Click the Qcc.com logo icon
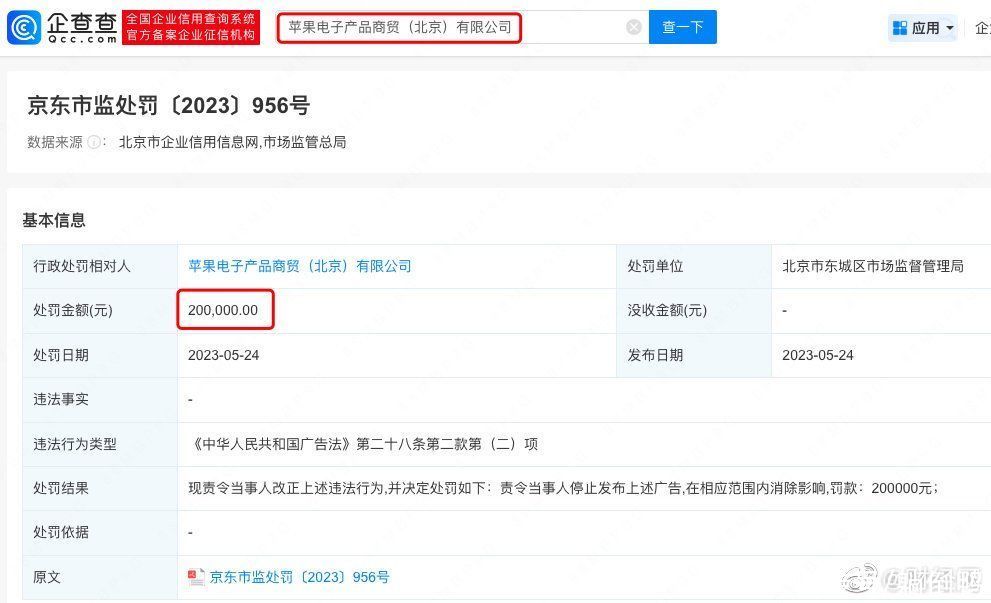The image size is (991, 603). (24, 27)
